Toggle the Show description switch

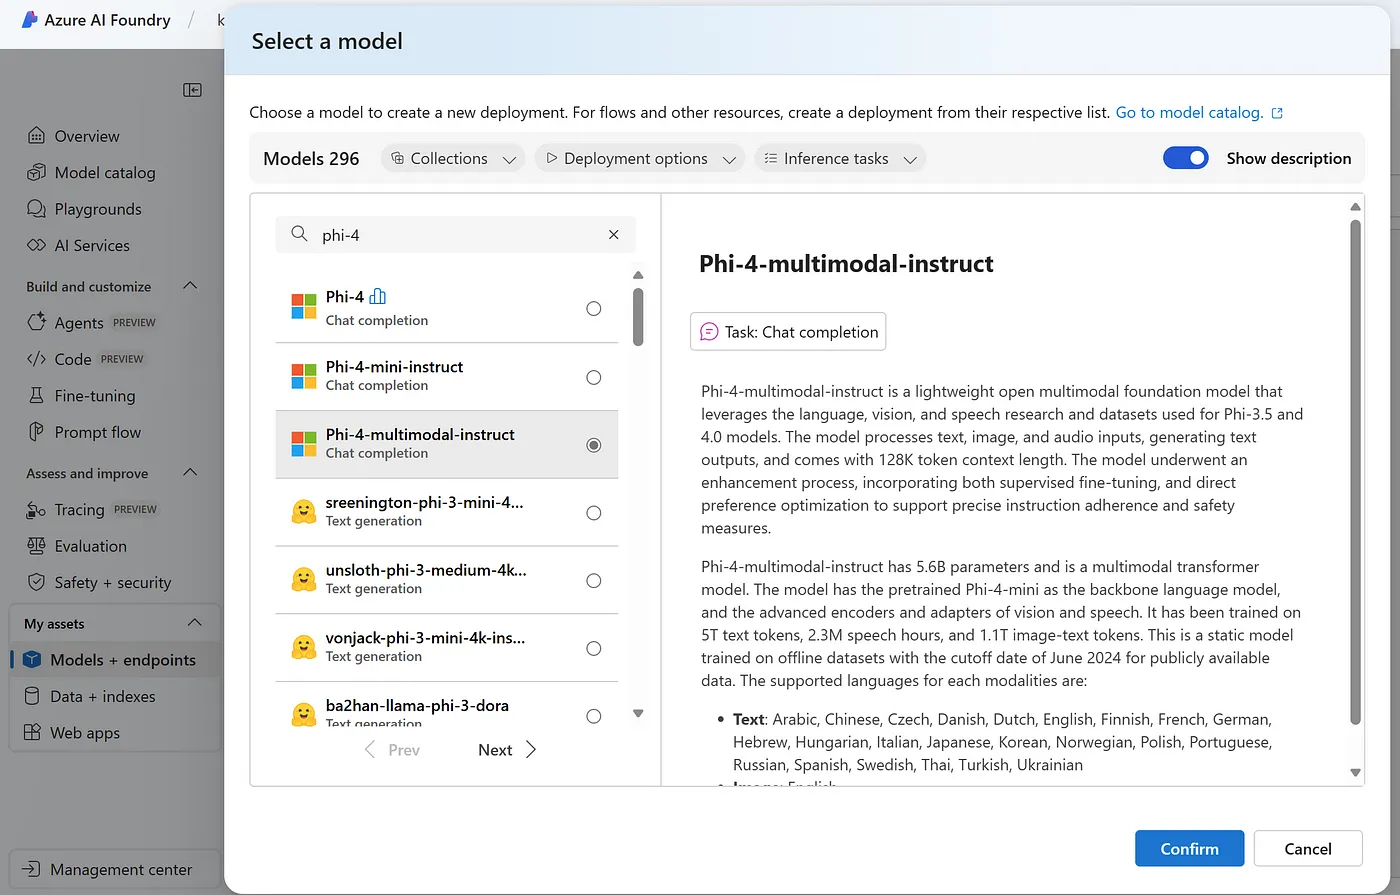(x=1186, y=158)
